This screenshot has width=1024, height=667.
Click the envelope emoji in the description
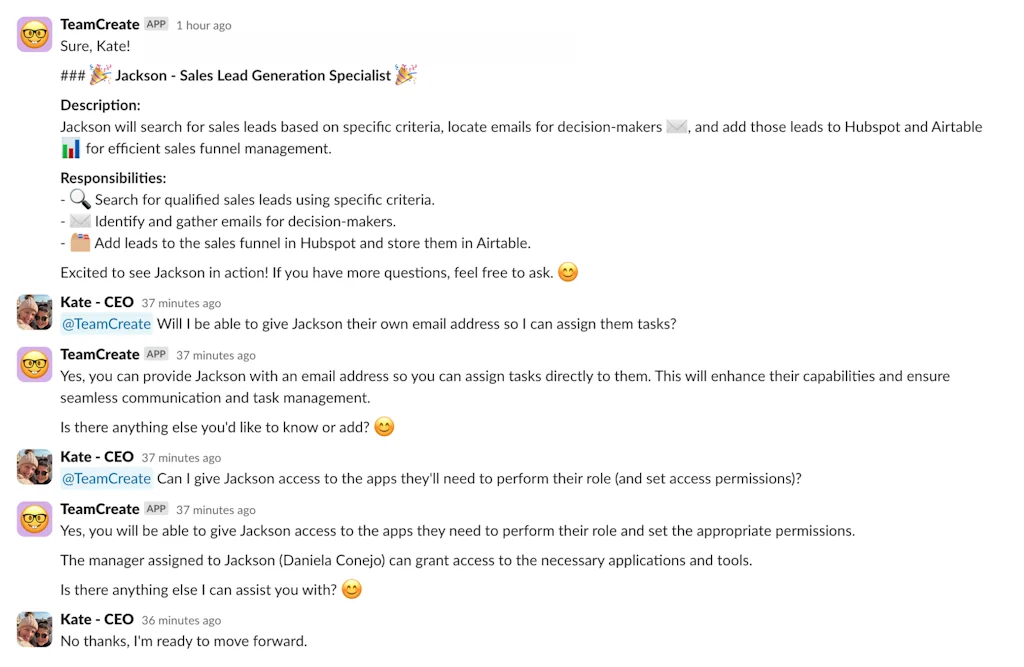(676, 126)
